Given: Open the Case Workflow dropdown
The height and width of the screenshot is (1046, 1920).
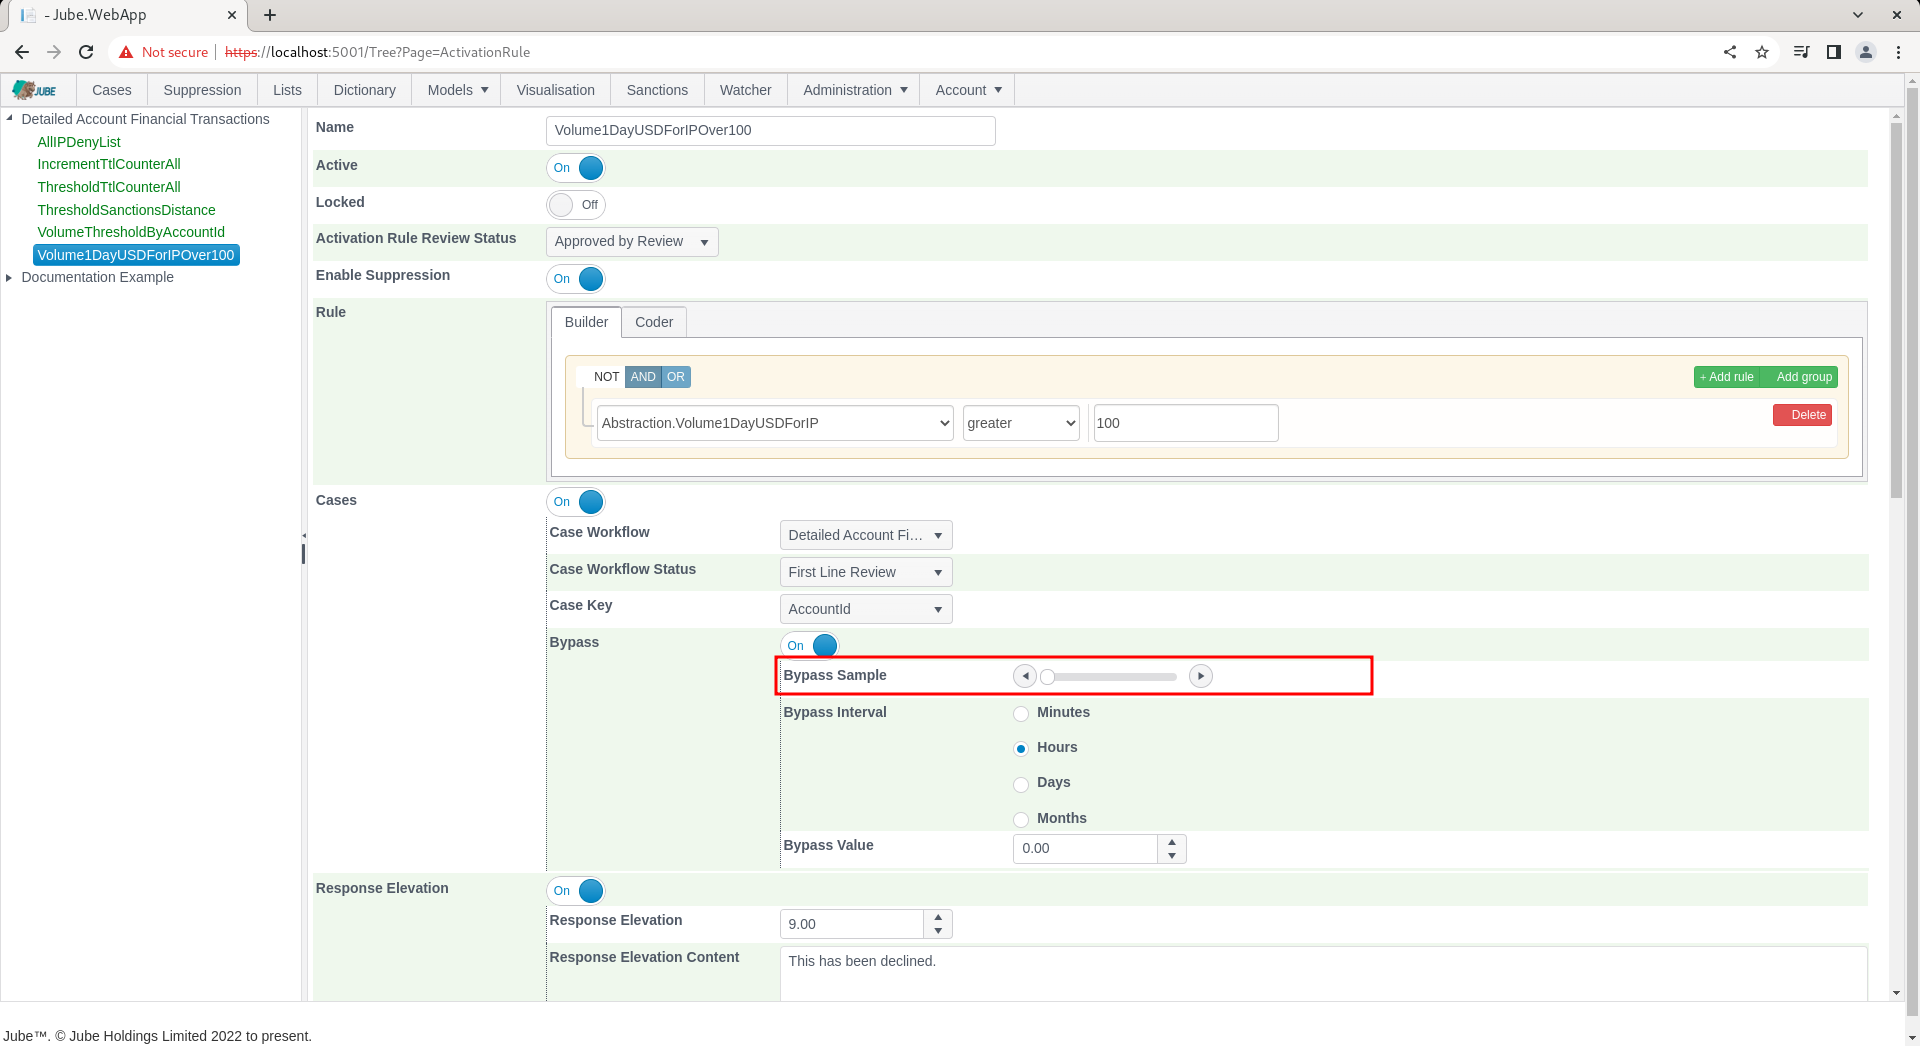Looking at the screenshot, I should point(866,535).
